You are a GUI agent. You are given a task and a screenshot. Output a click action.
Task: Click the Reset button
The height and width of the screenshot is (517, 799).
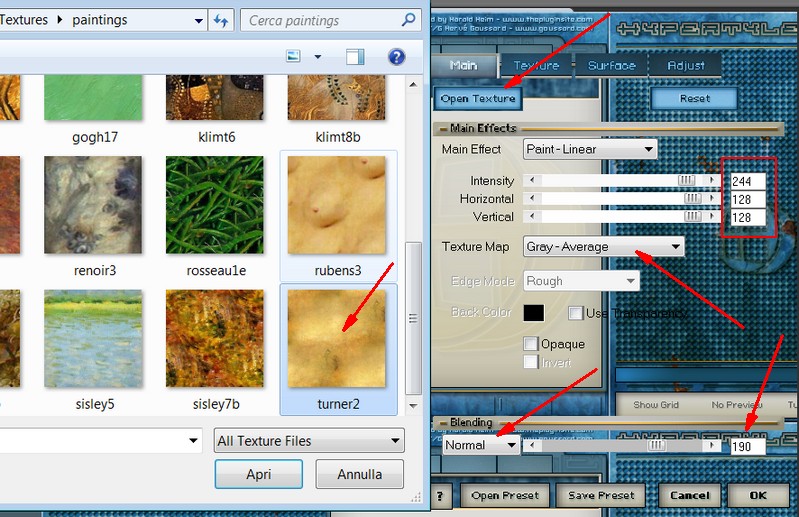[x=695, y=98]
